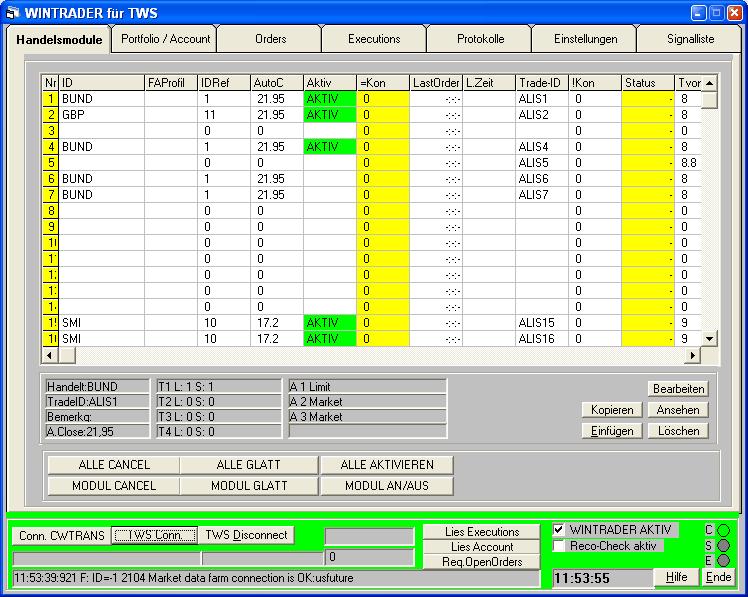Image resolution: width=748 pixels, height=597 pixels.
Task: Switch to the Portfolio / Account tab
Action: 165,39
